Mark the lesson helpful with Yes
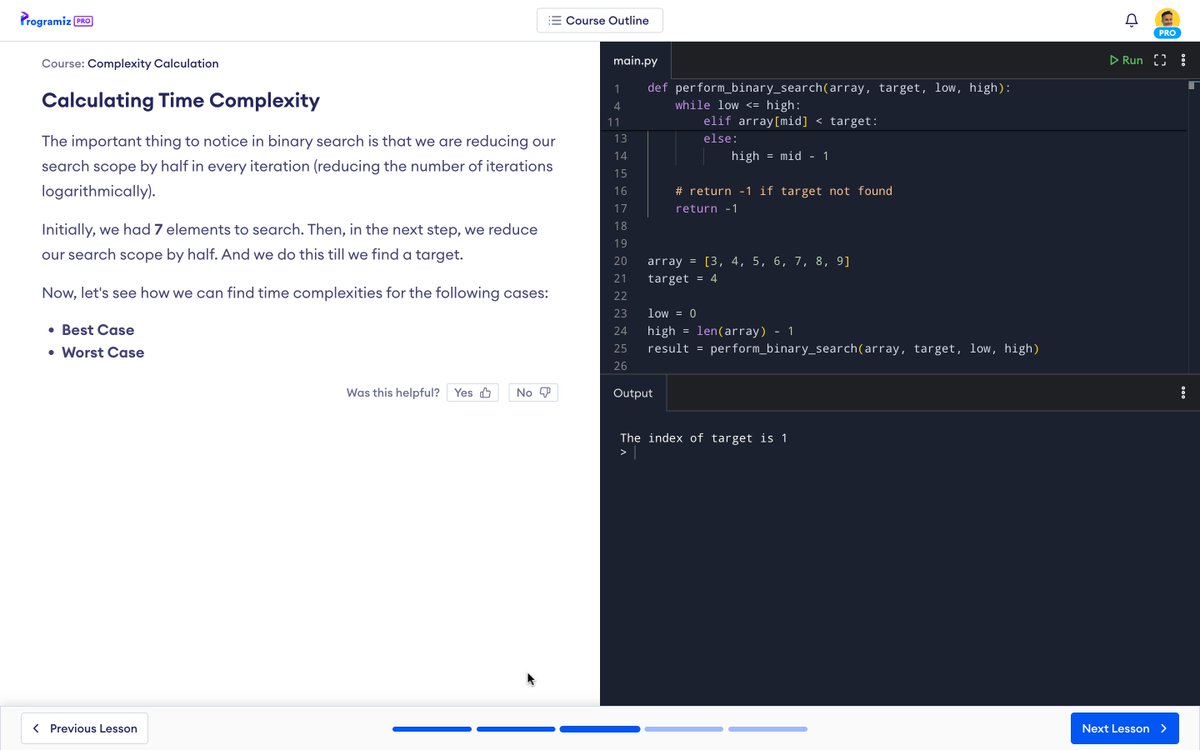The width and height of the screenshot is (1200, 750). [x=472, y=393]
